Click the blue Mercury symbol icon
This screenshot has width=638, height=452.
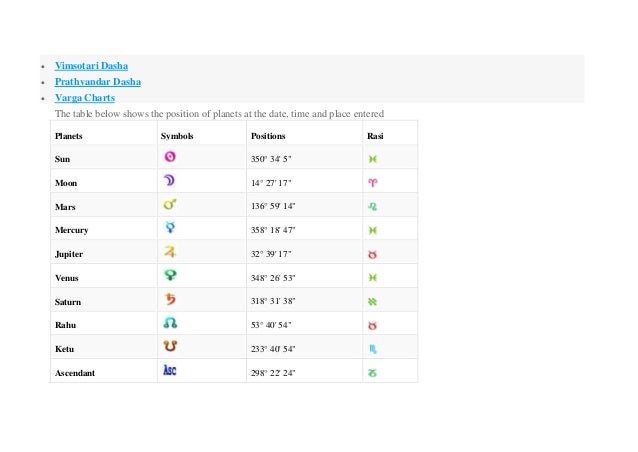point(170,229)
